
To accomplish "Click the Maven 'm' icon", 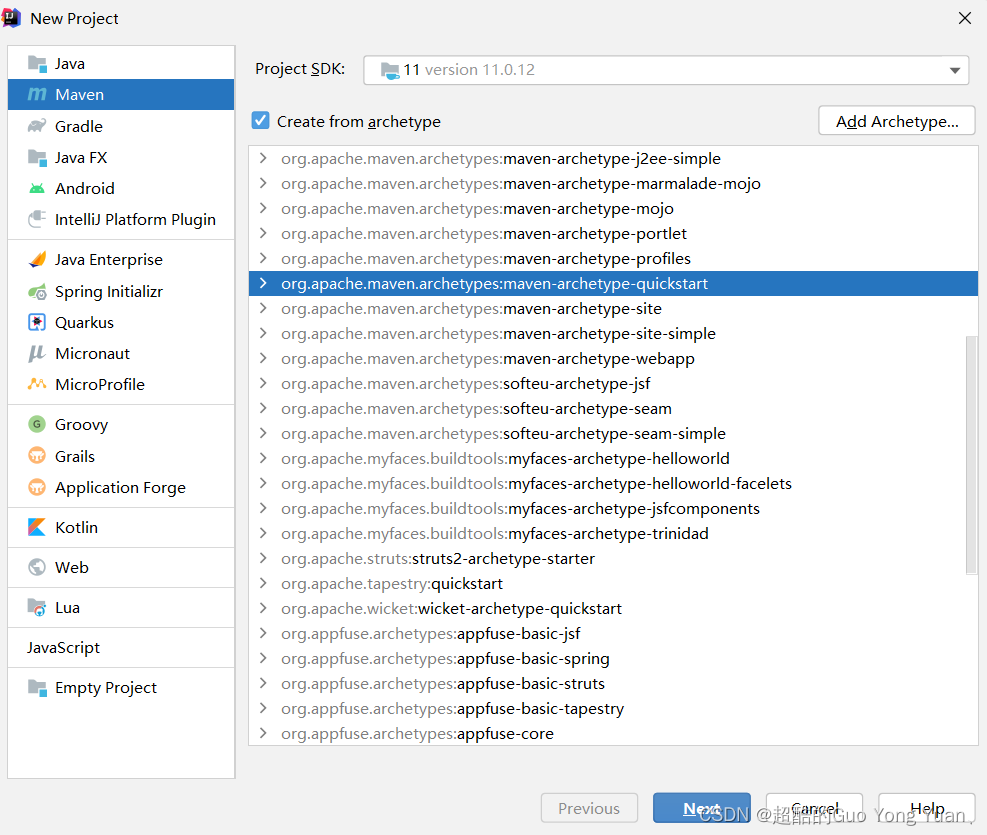I will 37,94.
